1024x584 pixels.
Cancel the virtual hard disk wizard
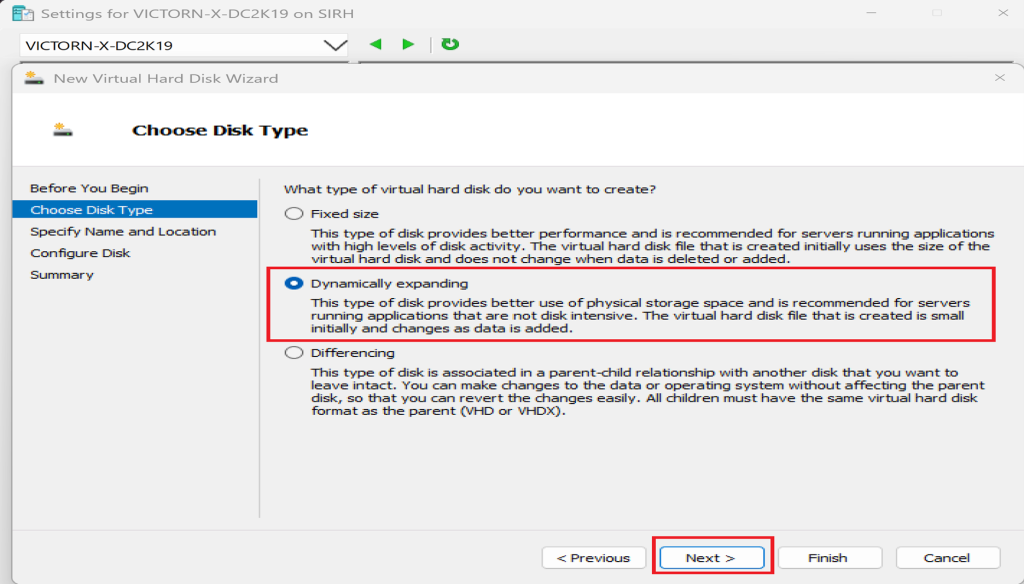tap(947, 558)
